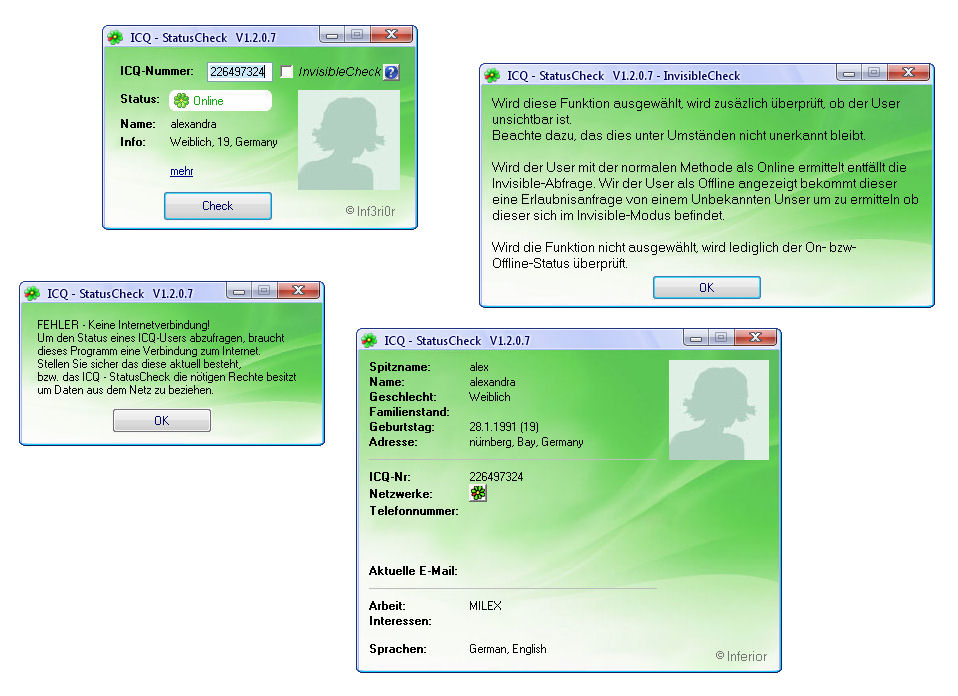Confirm OK in the InvisibleCheck explanation dialog

click(x=706, y=288)
